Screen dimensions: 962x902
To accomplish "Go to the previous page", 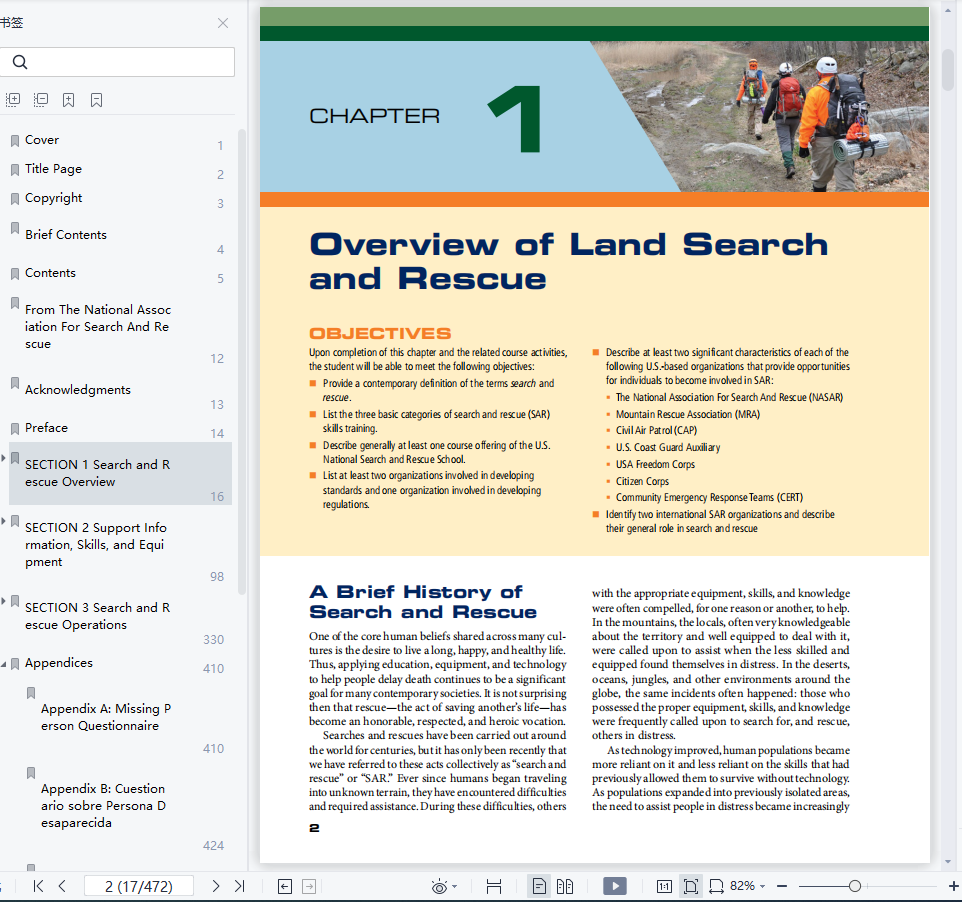I will [62, 886].
